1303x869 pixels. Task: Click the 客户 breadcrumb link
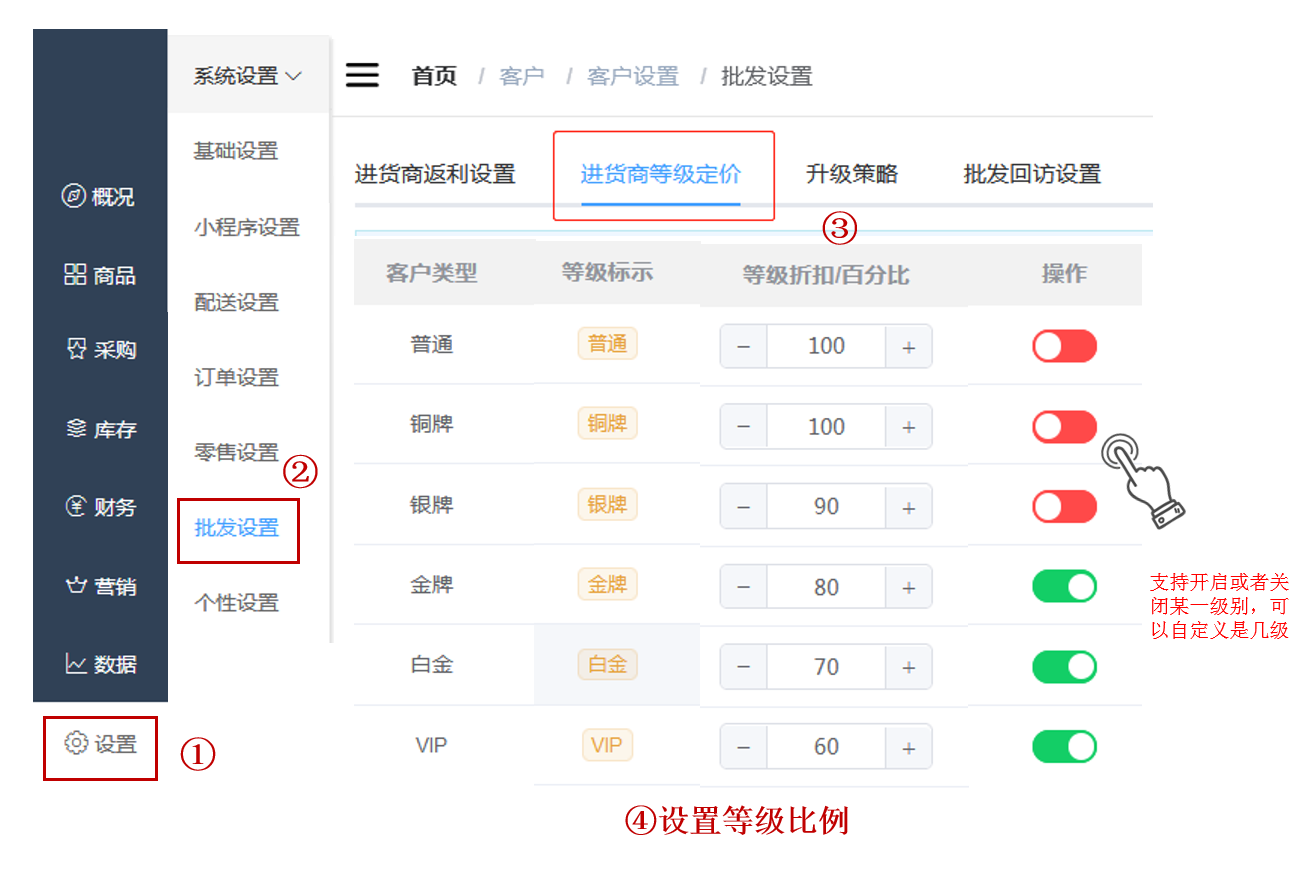[x=521, y=76]
